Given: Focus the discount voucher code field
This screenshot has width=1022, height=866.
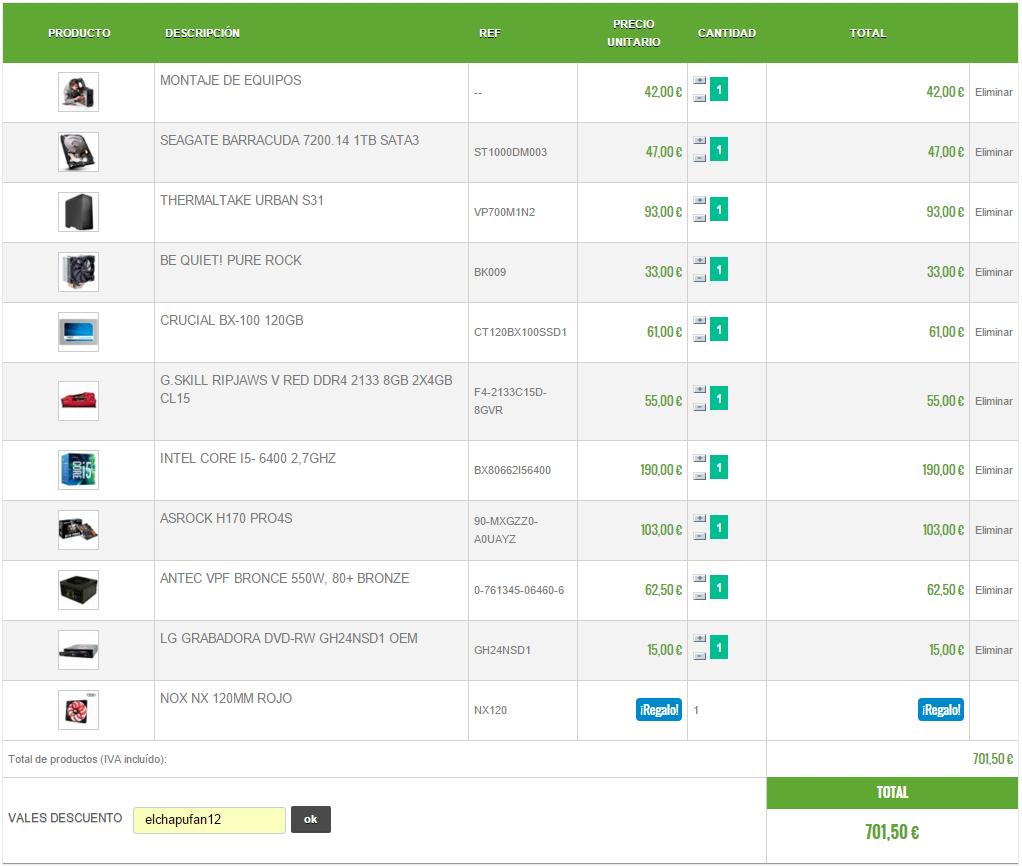Looking at the screenshot, I should [x=209, y=820].
